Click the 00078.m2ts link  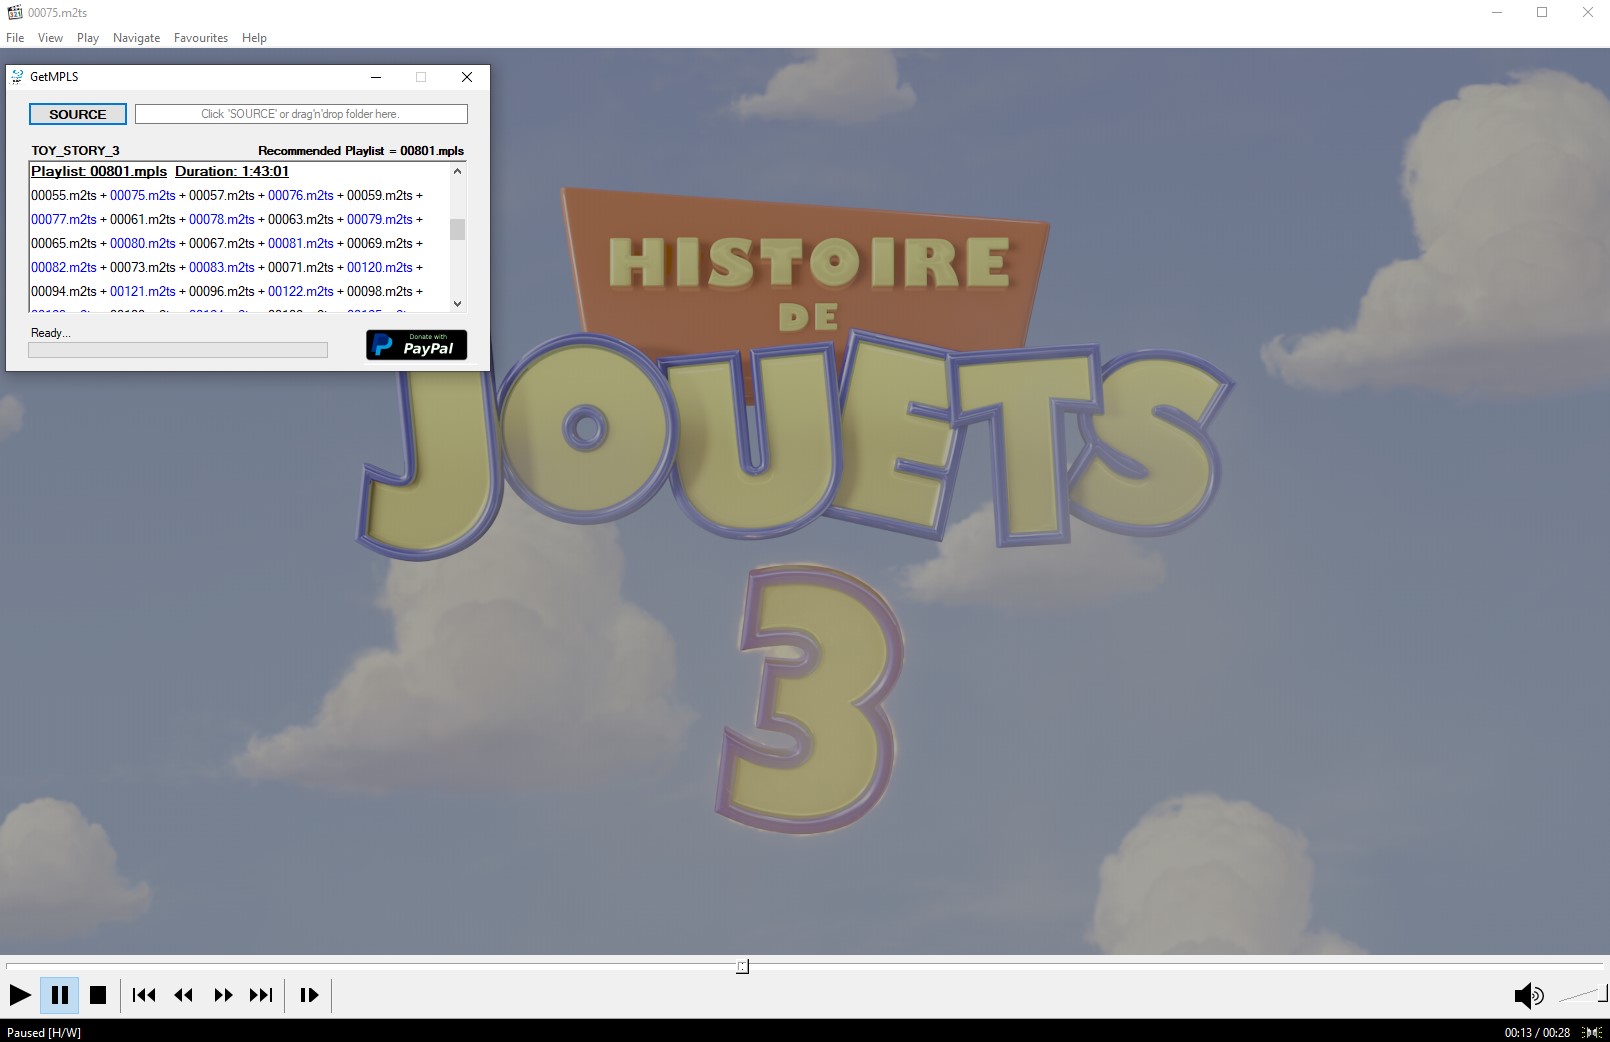pos(222,219)
